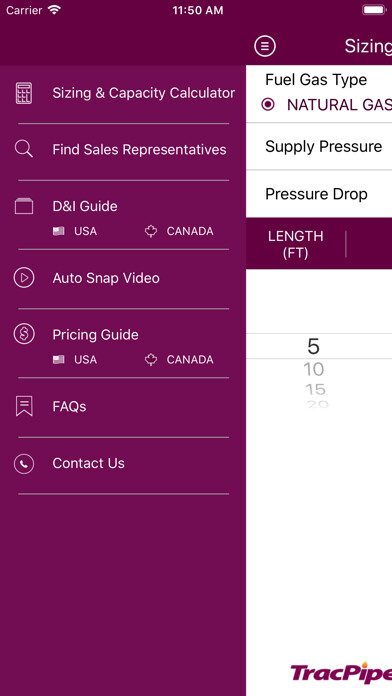Image resolution: width=392 pixels, height=696 pixels.
Task: Tap the Auto Snap Video play icon
Action: (x=24, y=278)
